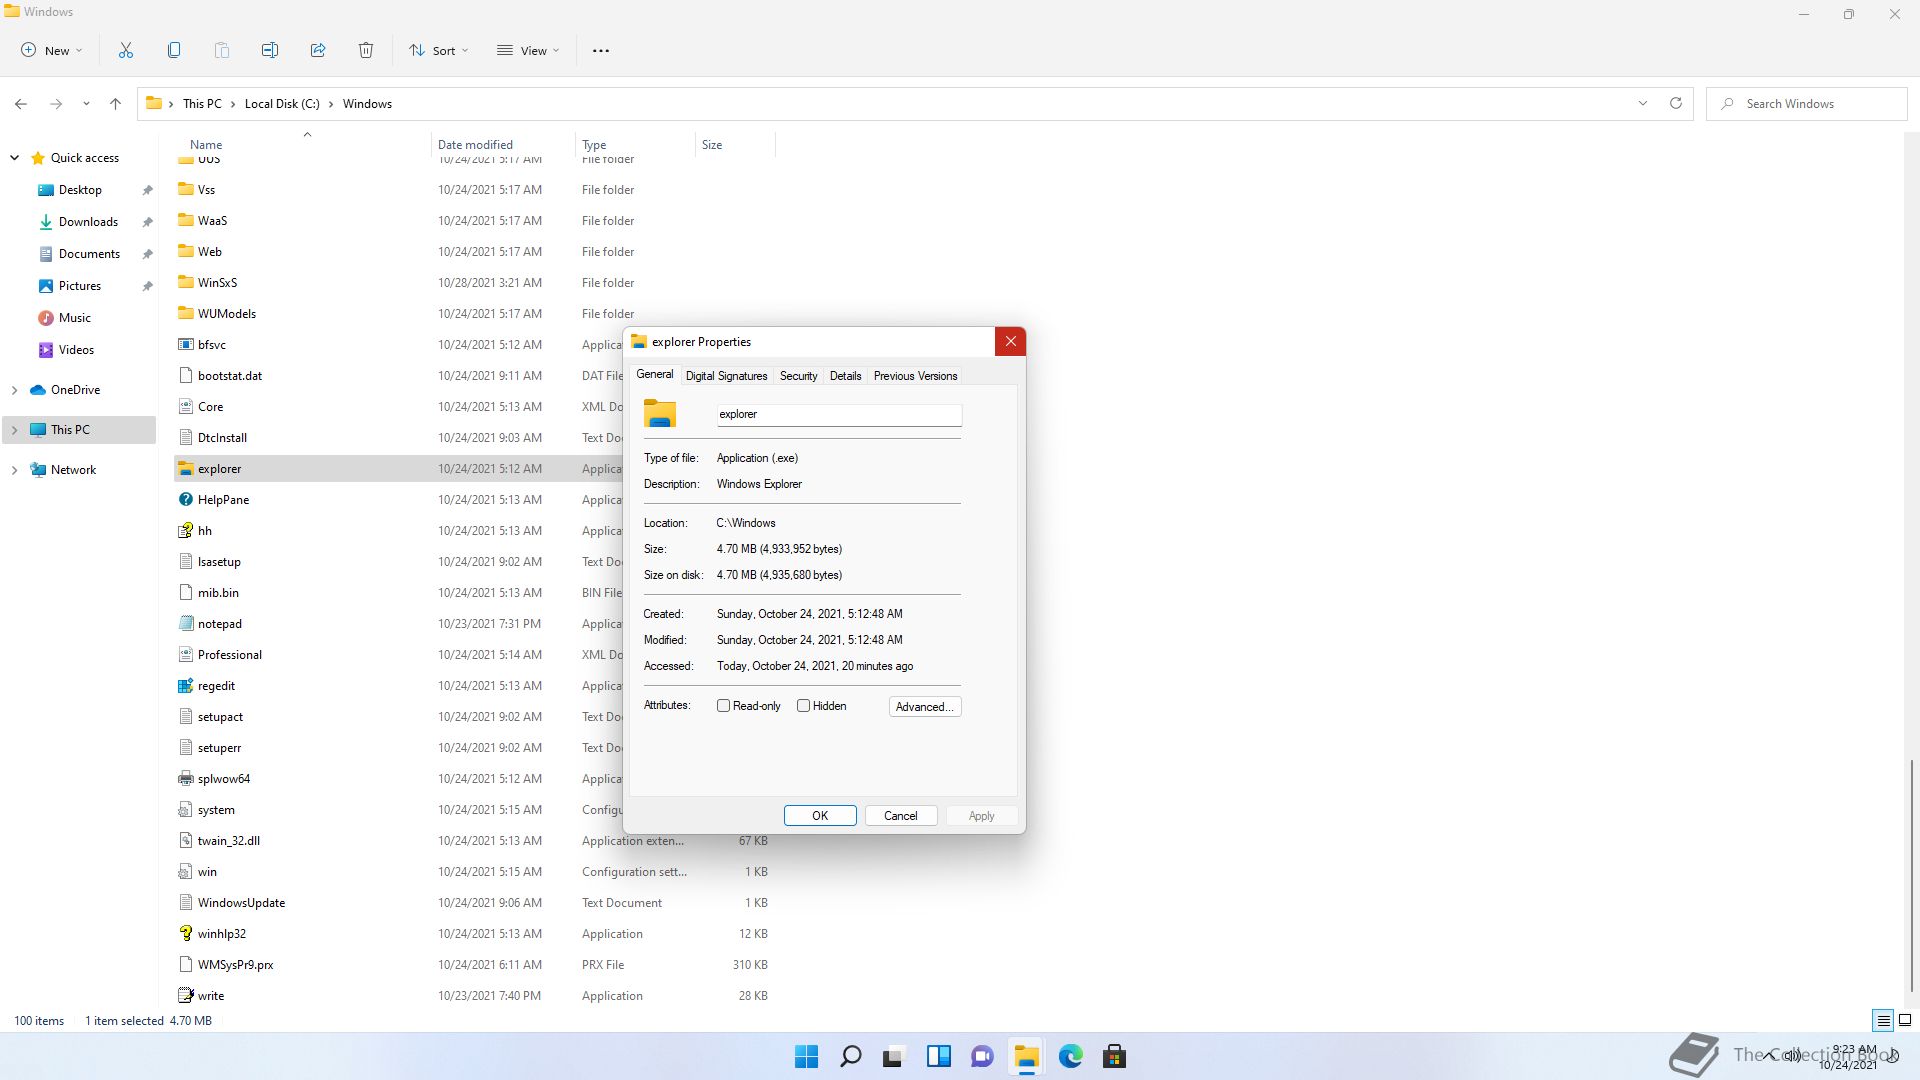Image resolution: width=1920 pixels, height=1080 pixels.
Task: Switch to the Security tab
Action: (798, 376)
